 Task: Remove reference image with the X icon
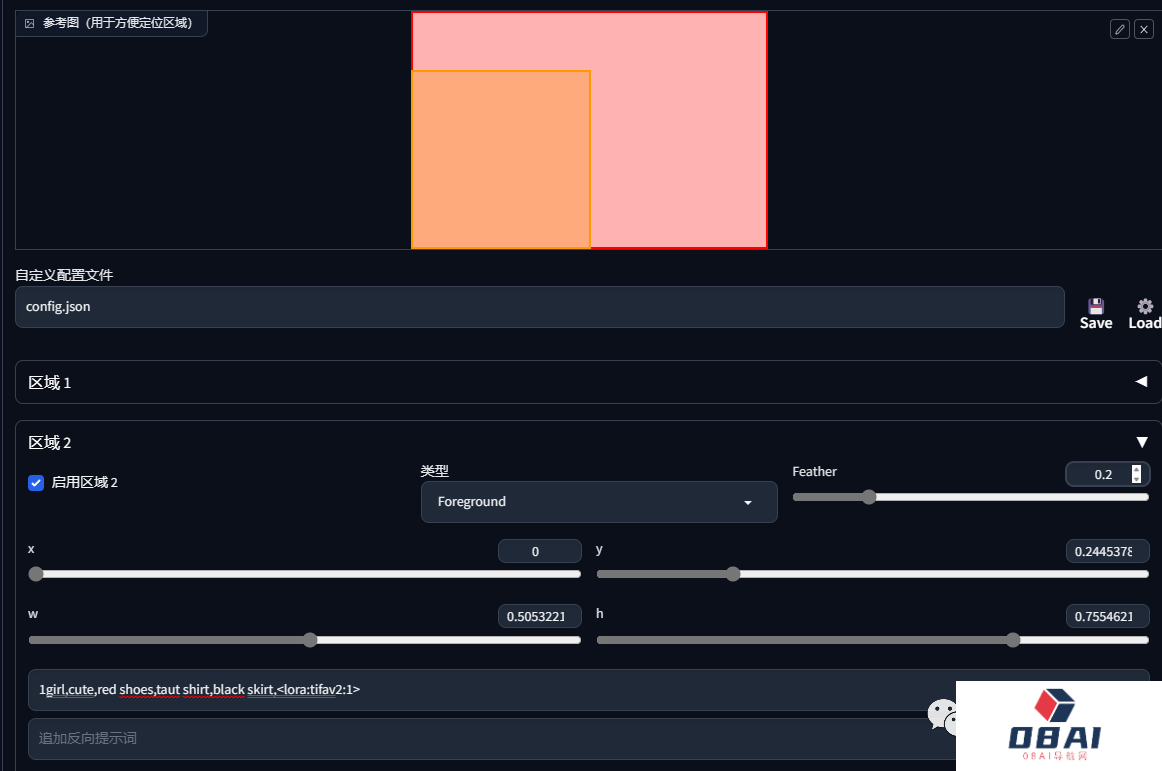click(x=1143, y=29)
